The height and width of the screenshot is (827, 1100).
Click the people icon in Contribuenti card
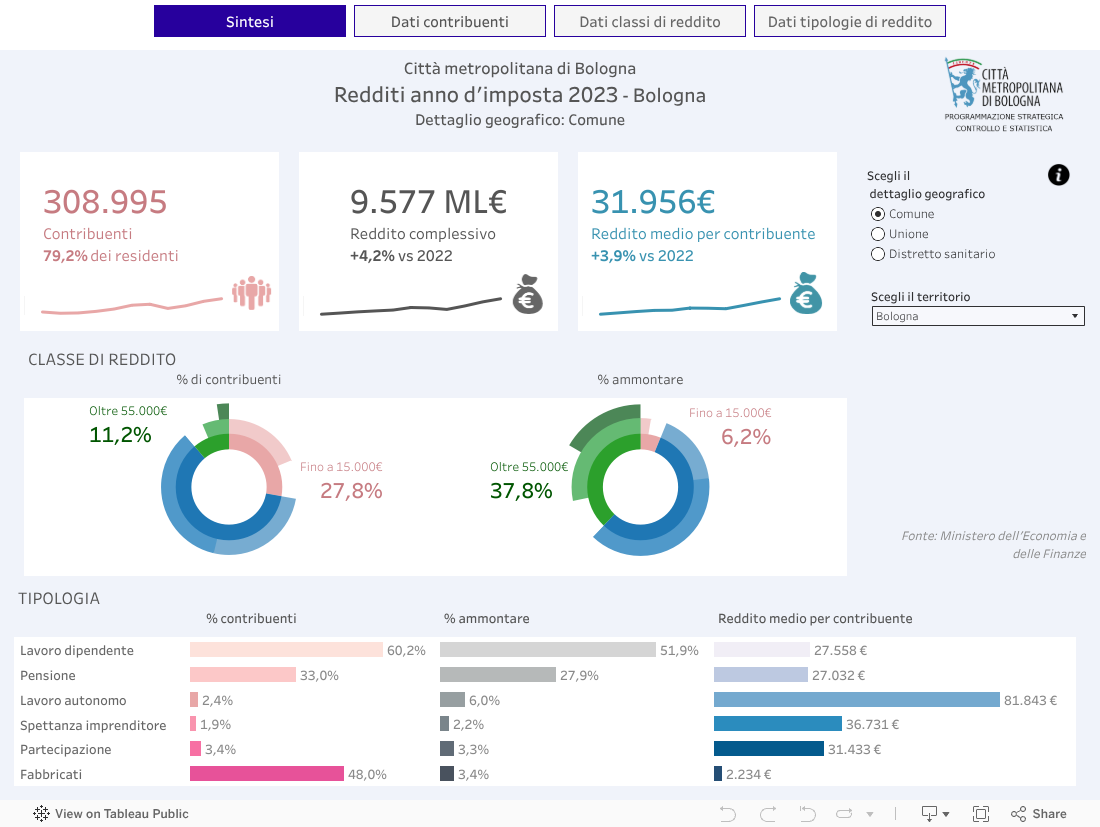click(252, 292)
